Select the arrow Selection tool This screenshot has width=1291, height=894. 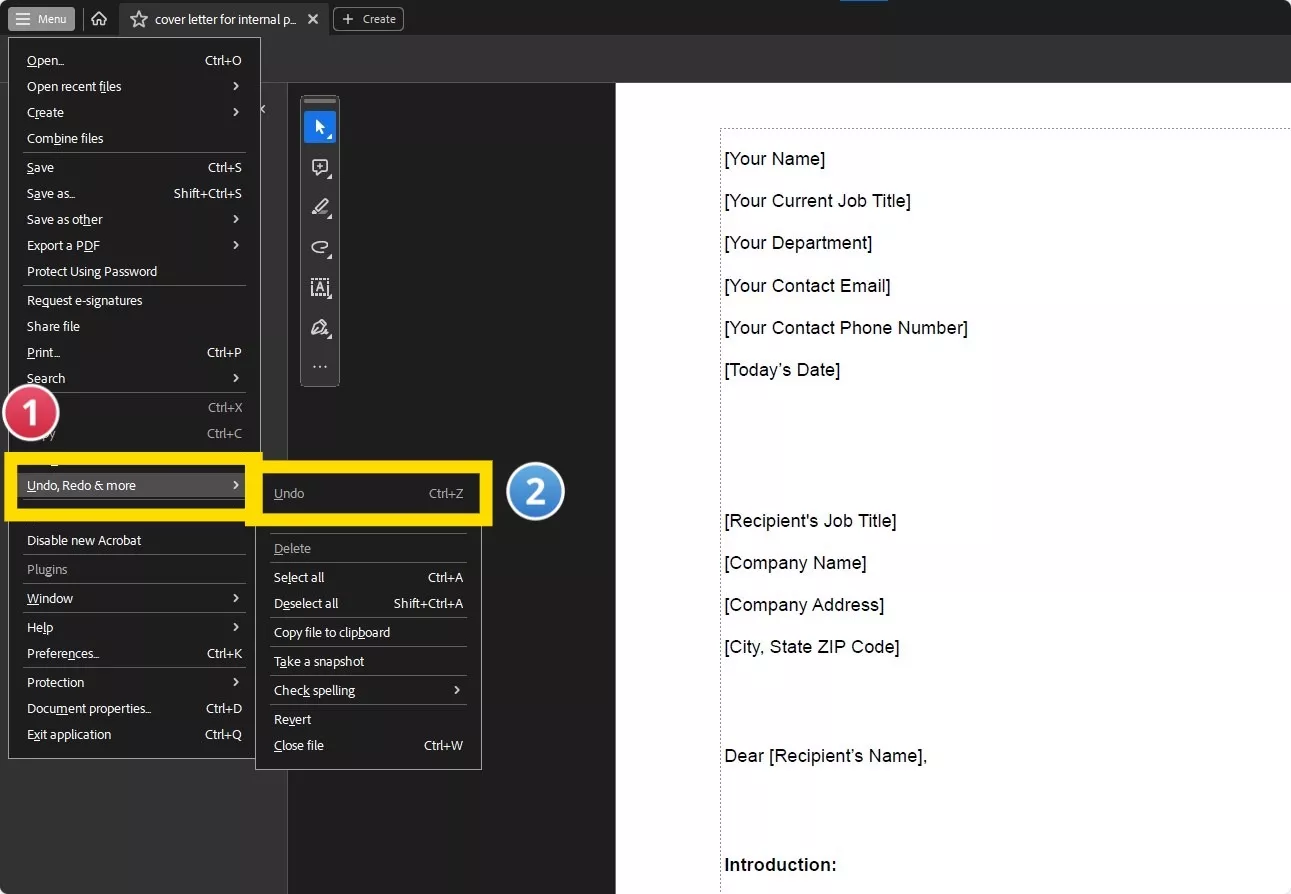[x=320, y=127]
